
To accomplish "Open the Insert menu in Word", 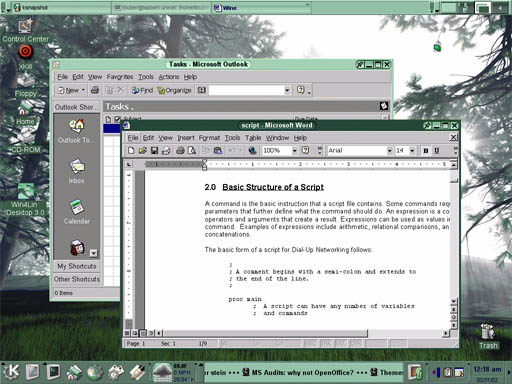I will point(186,138).
